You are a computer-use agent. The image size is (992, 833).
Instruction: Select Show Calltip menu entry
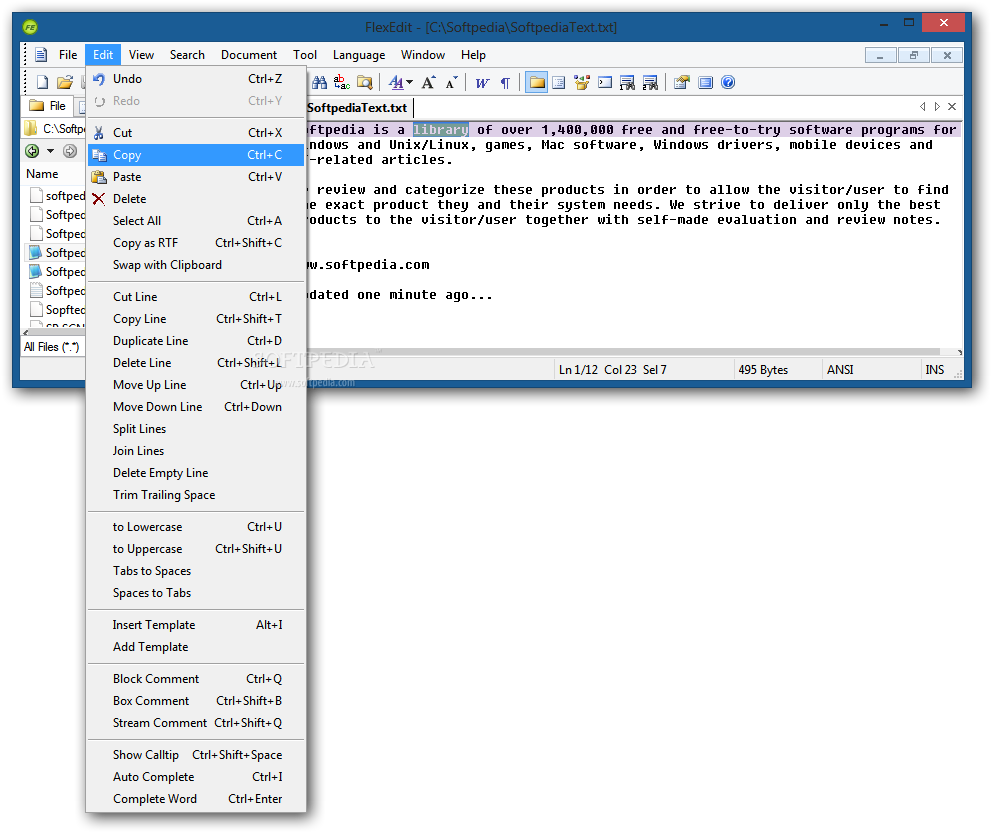coord(196,755)
